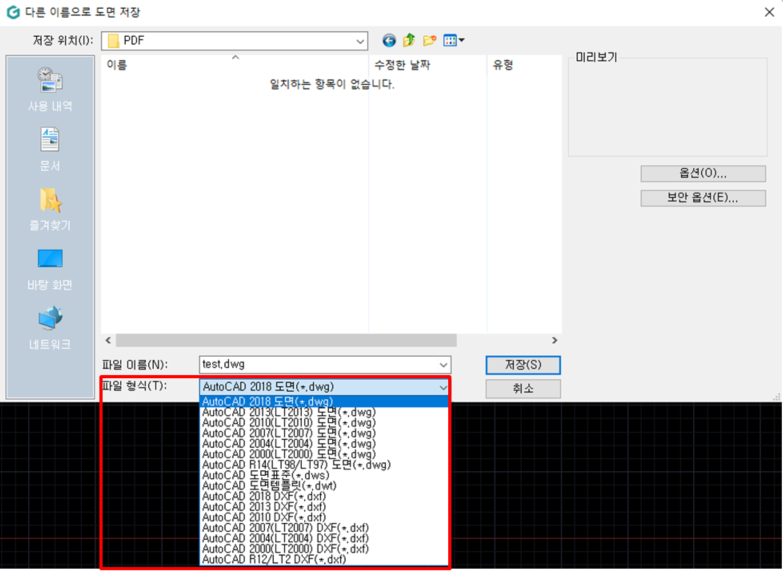Image resolution: width=783 pixels, height=571 pixels.
Task: Open 사용 내역 history in sidebar
Action: coord(50,89)
